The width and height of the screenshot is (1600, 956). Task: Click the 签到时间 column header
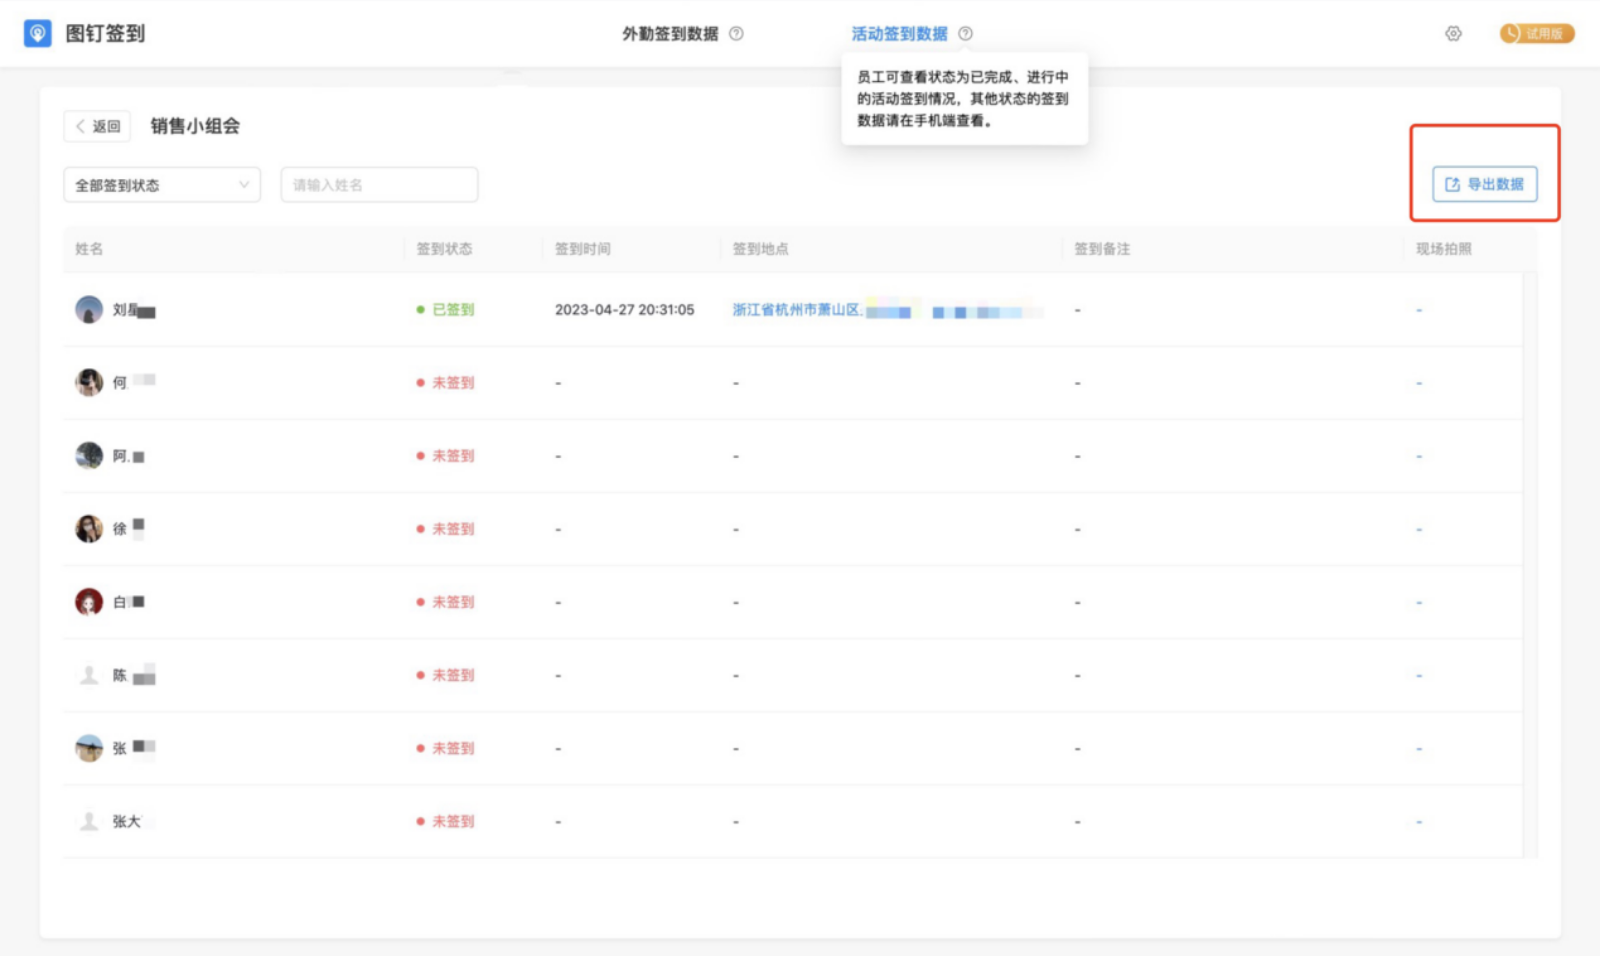(582, 249)
